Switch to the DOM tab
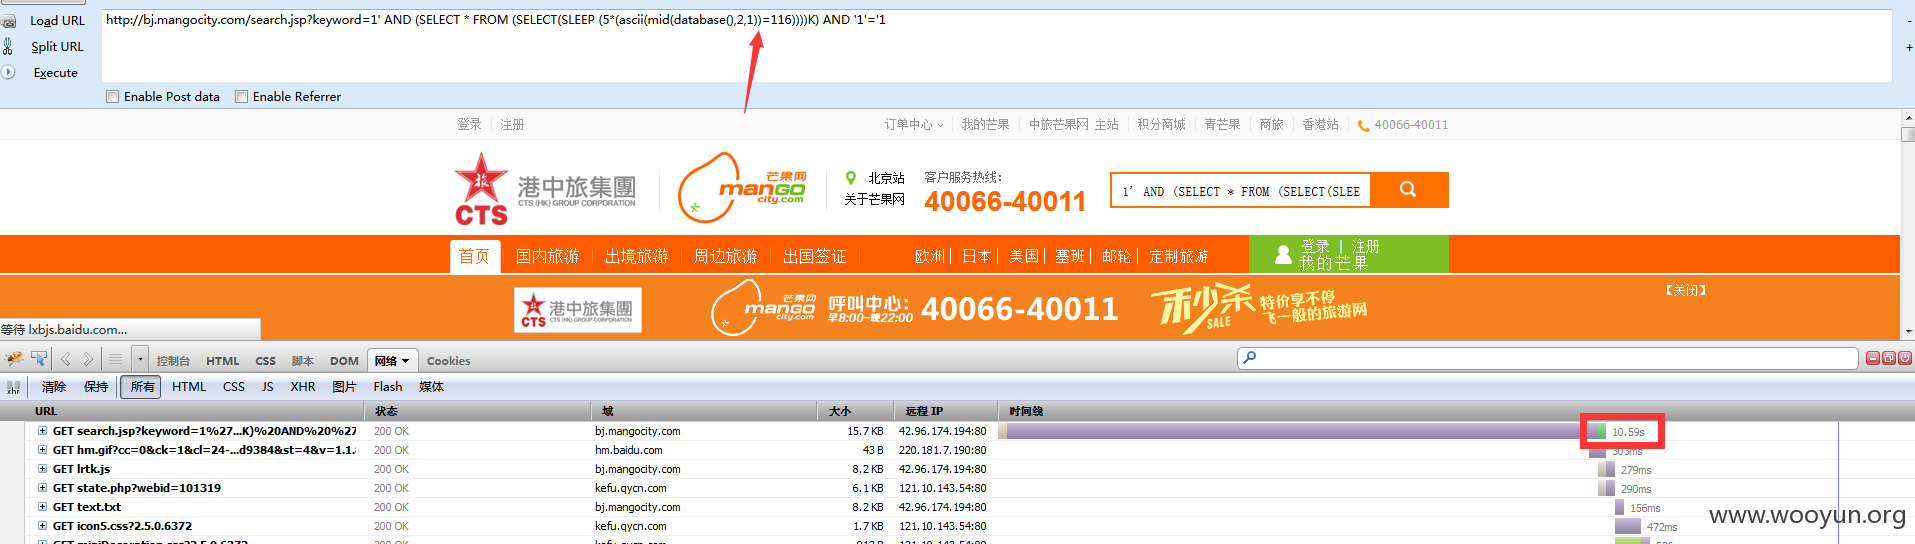Screen dimensions: 1915x544 [344, 361]
